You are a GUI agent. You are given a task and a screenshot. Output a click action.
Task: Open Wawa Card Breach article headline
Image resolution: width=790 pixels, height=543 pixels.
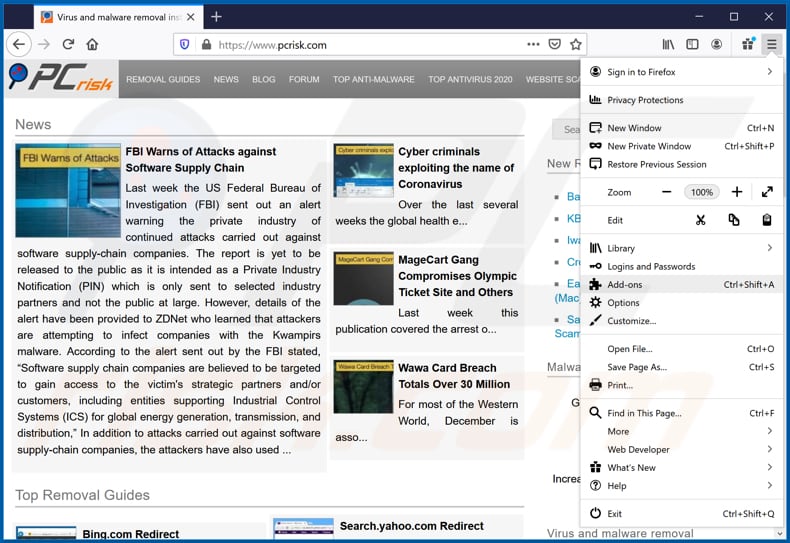click(x=454, y=376)
